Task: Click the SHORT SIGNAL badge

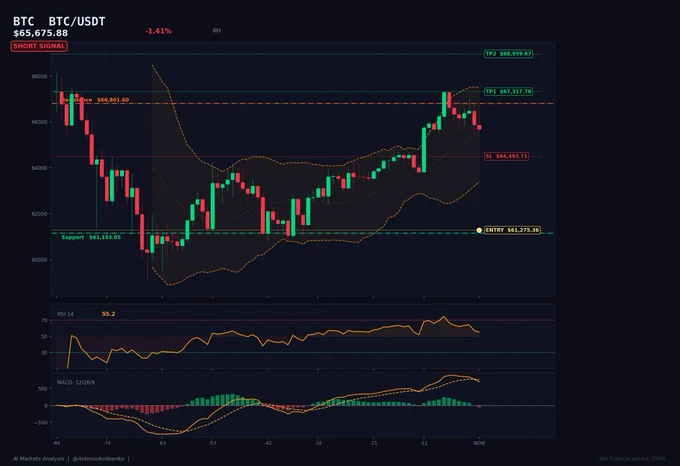Action: 39,46
